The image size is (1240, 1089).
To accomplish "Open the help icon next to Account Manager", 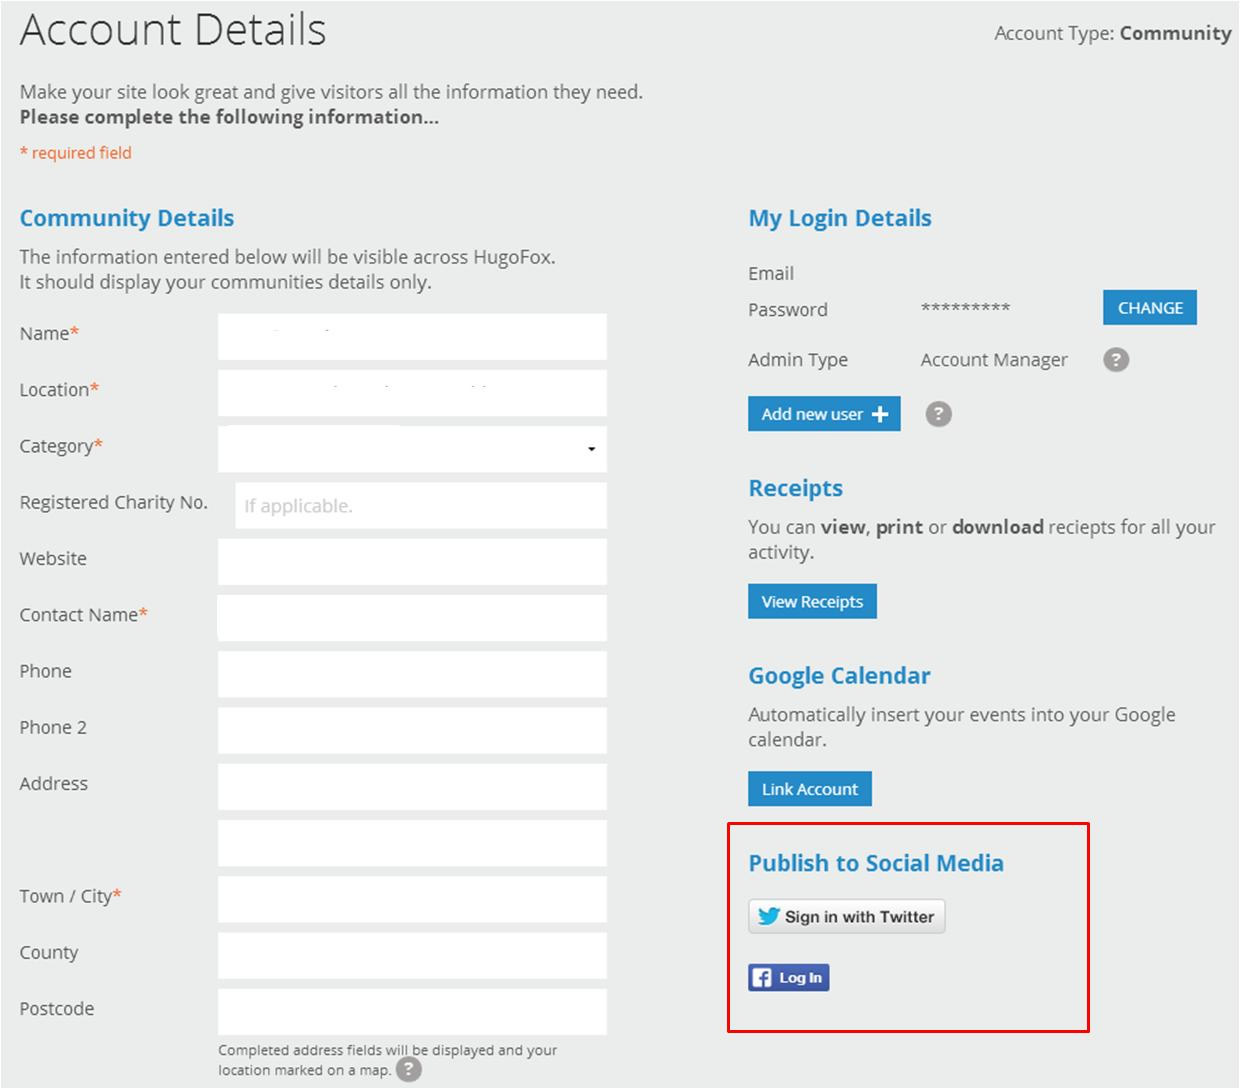I will click(1116, 359).
